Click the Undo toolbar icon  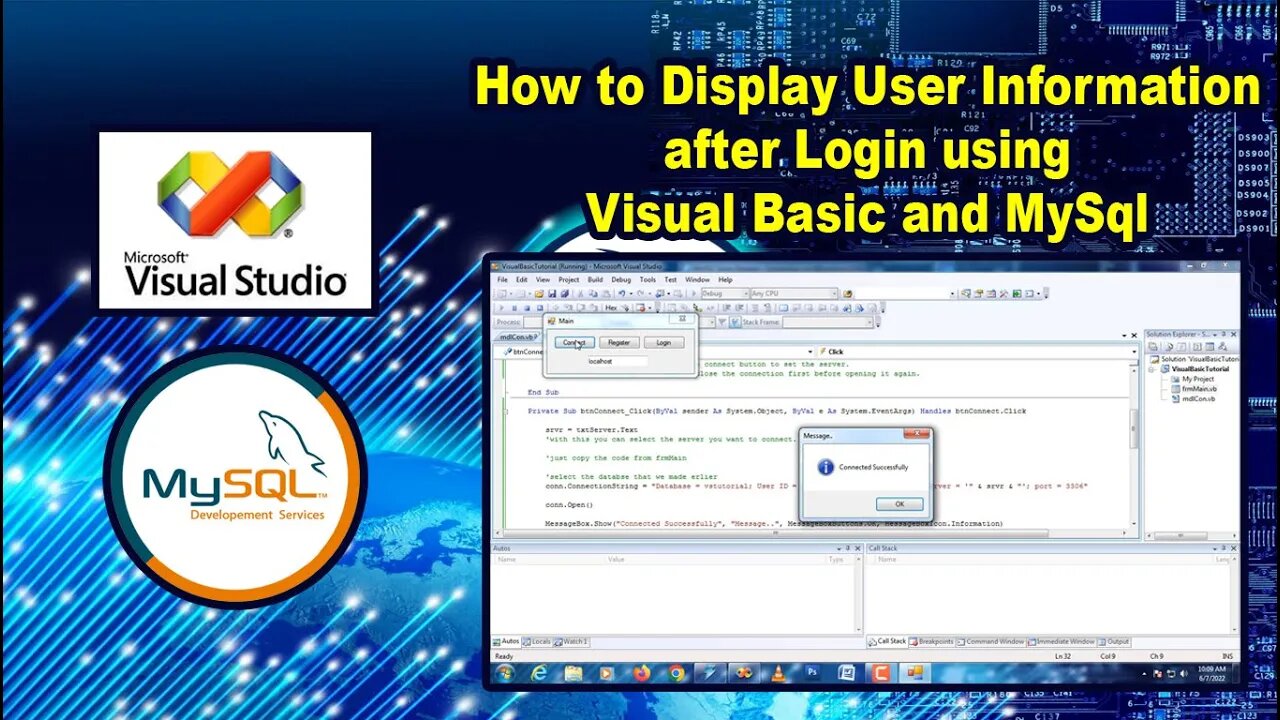point(622,294)
